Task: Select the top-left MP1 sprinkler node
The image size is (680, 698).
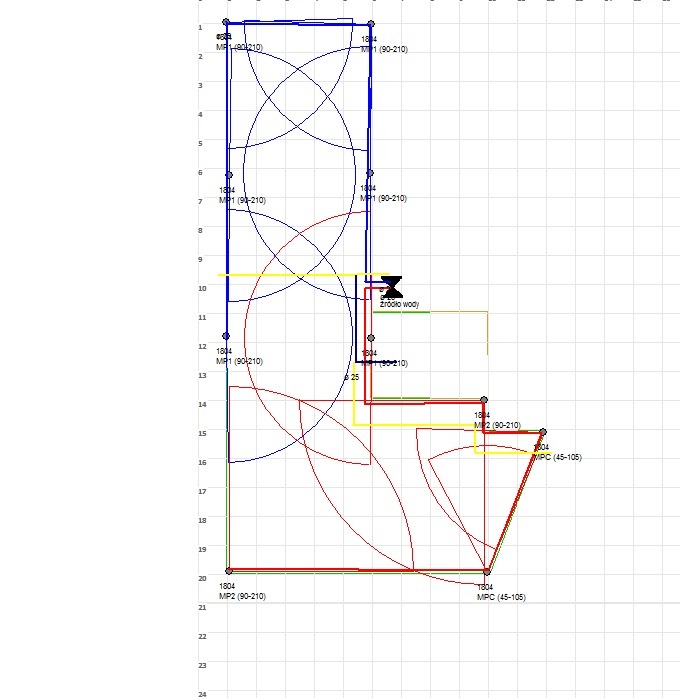Action: pyautogui.click(x=226, y=22)
